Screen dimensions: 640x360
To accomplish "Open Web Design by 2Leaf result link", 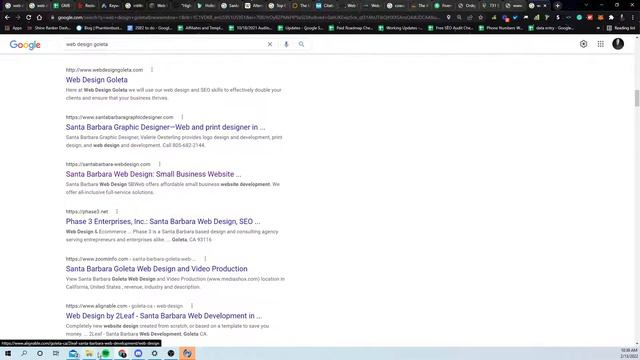I will pyautogui.click(x=164, y=316).
